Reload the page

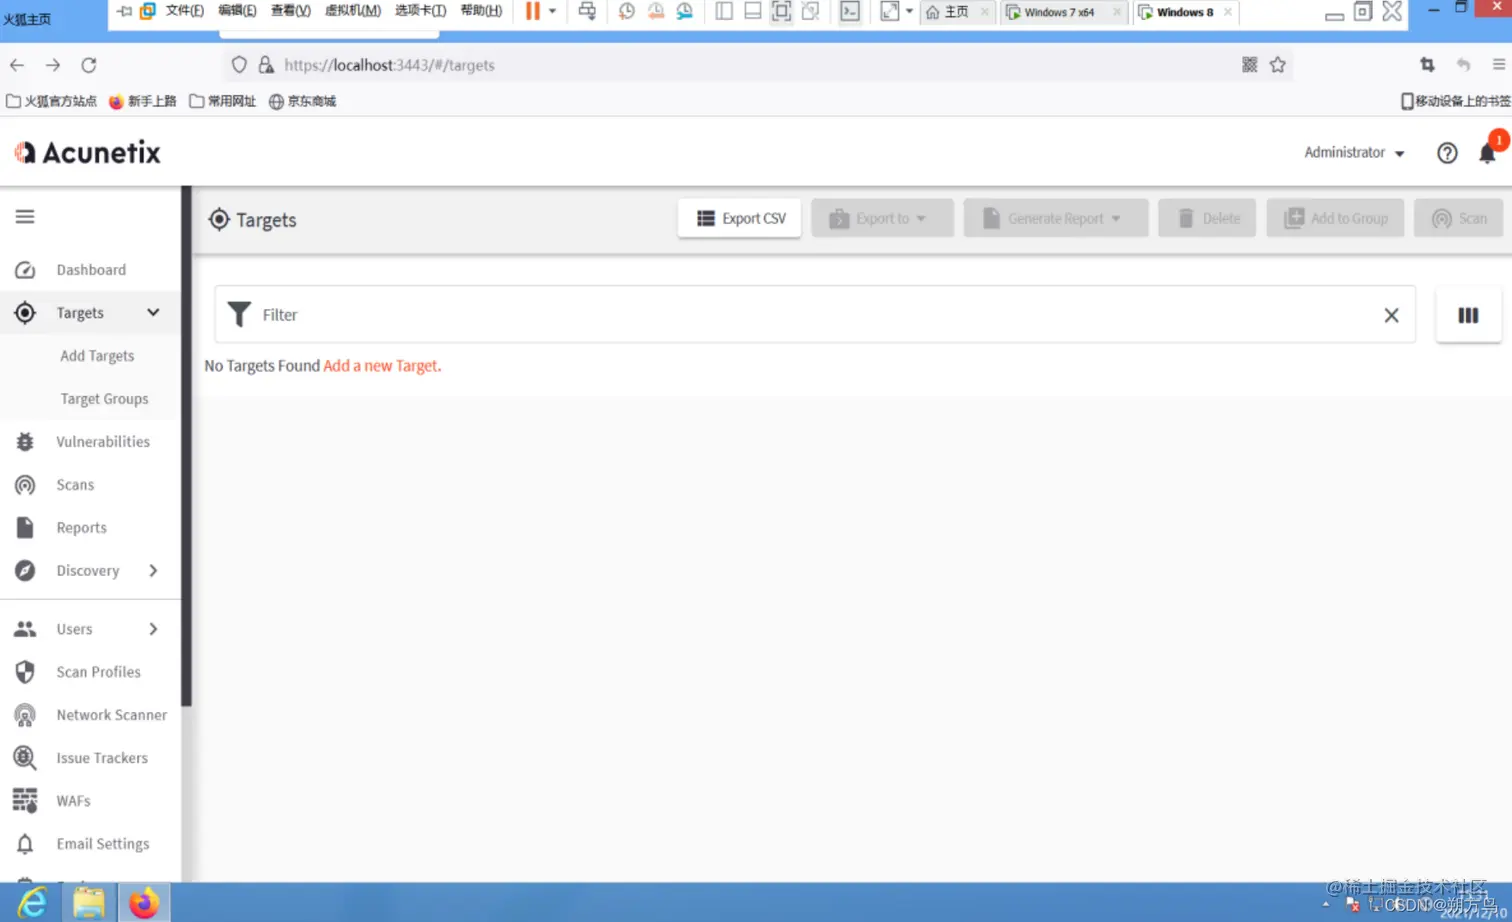tap(89, 65)
